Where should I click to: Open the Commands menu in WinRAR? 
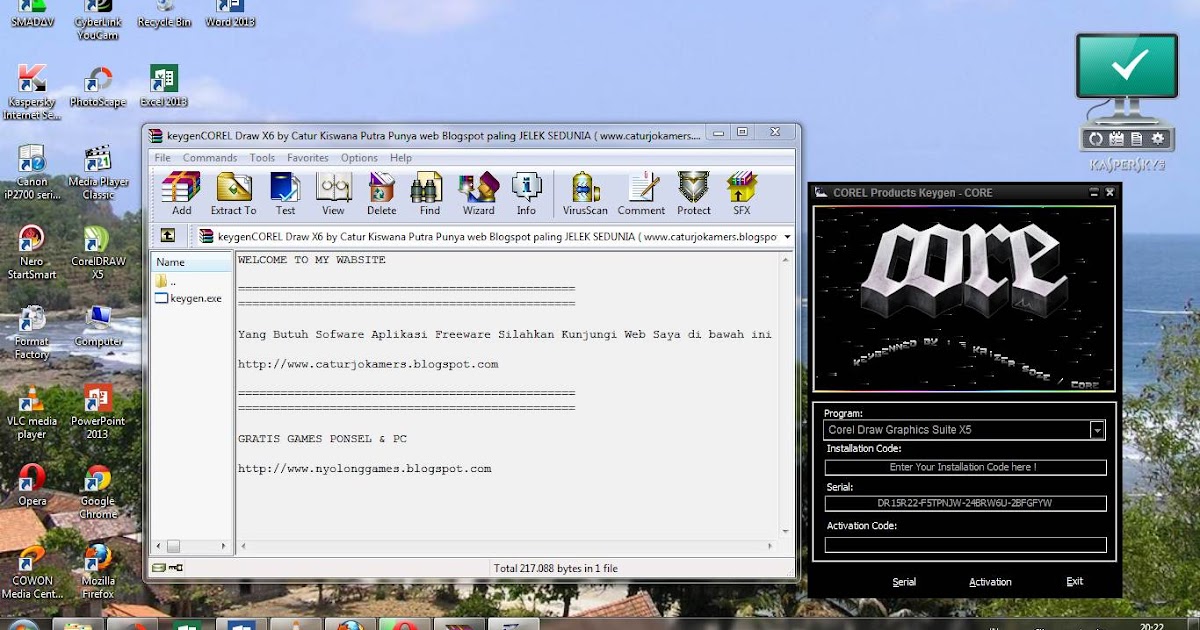(210, 158)
